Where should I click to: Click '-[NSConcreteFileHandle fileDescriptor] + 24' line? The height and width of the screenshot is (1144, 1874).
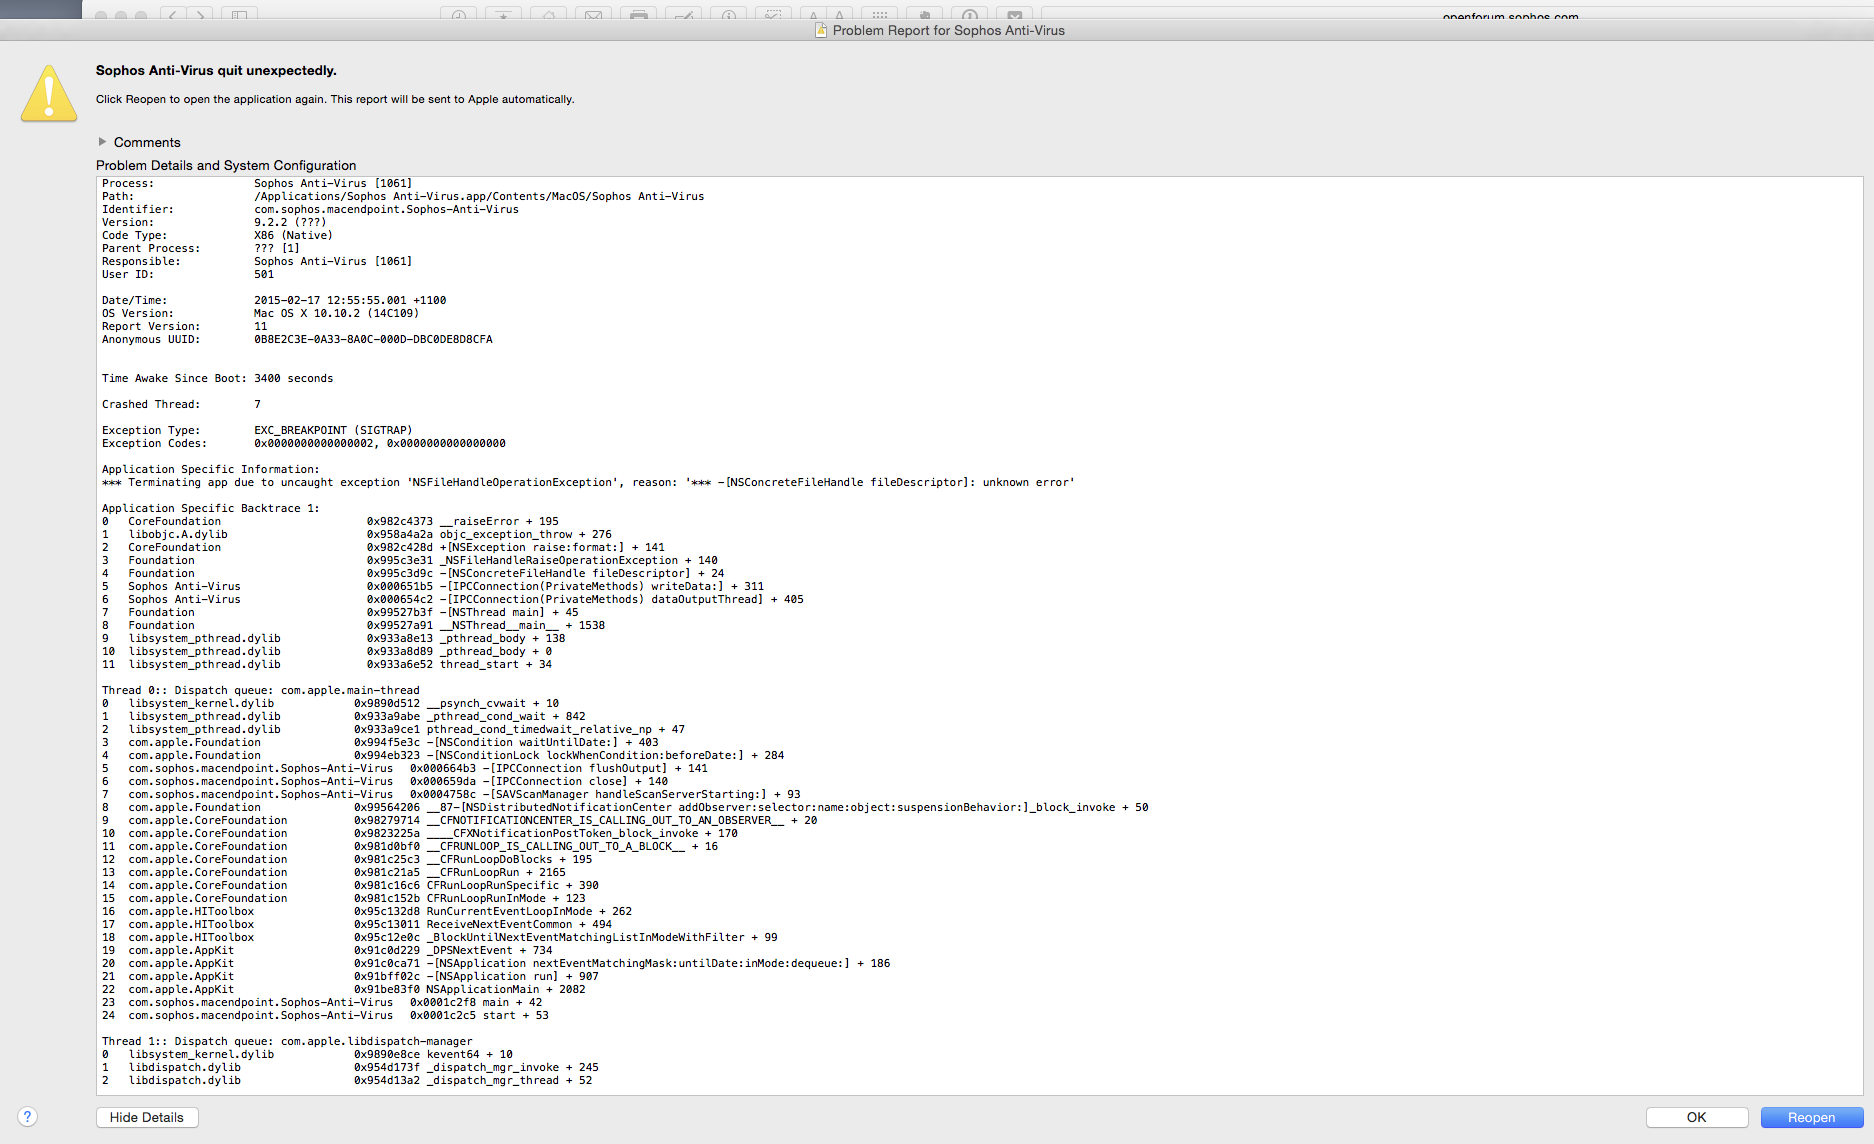pos(413,573)
